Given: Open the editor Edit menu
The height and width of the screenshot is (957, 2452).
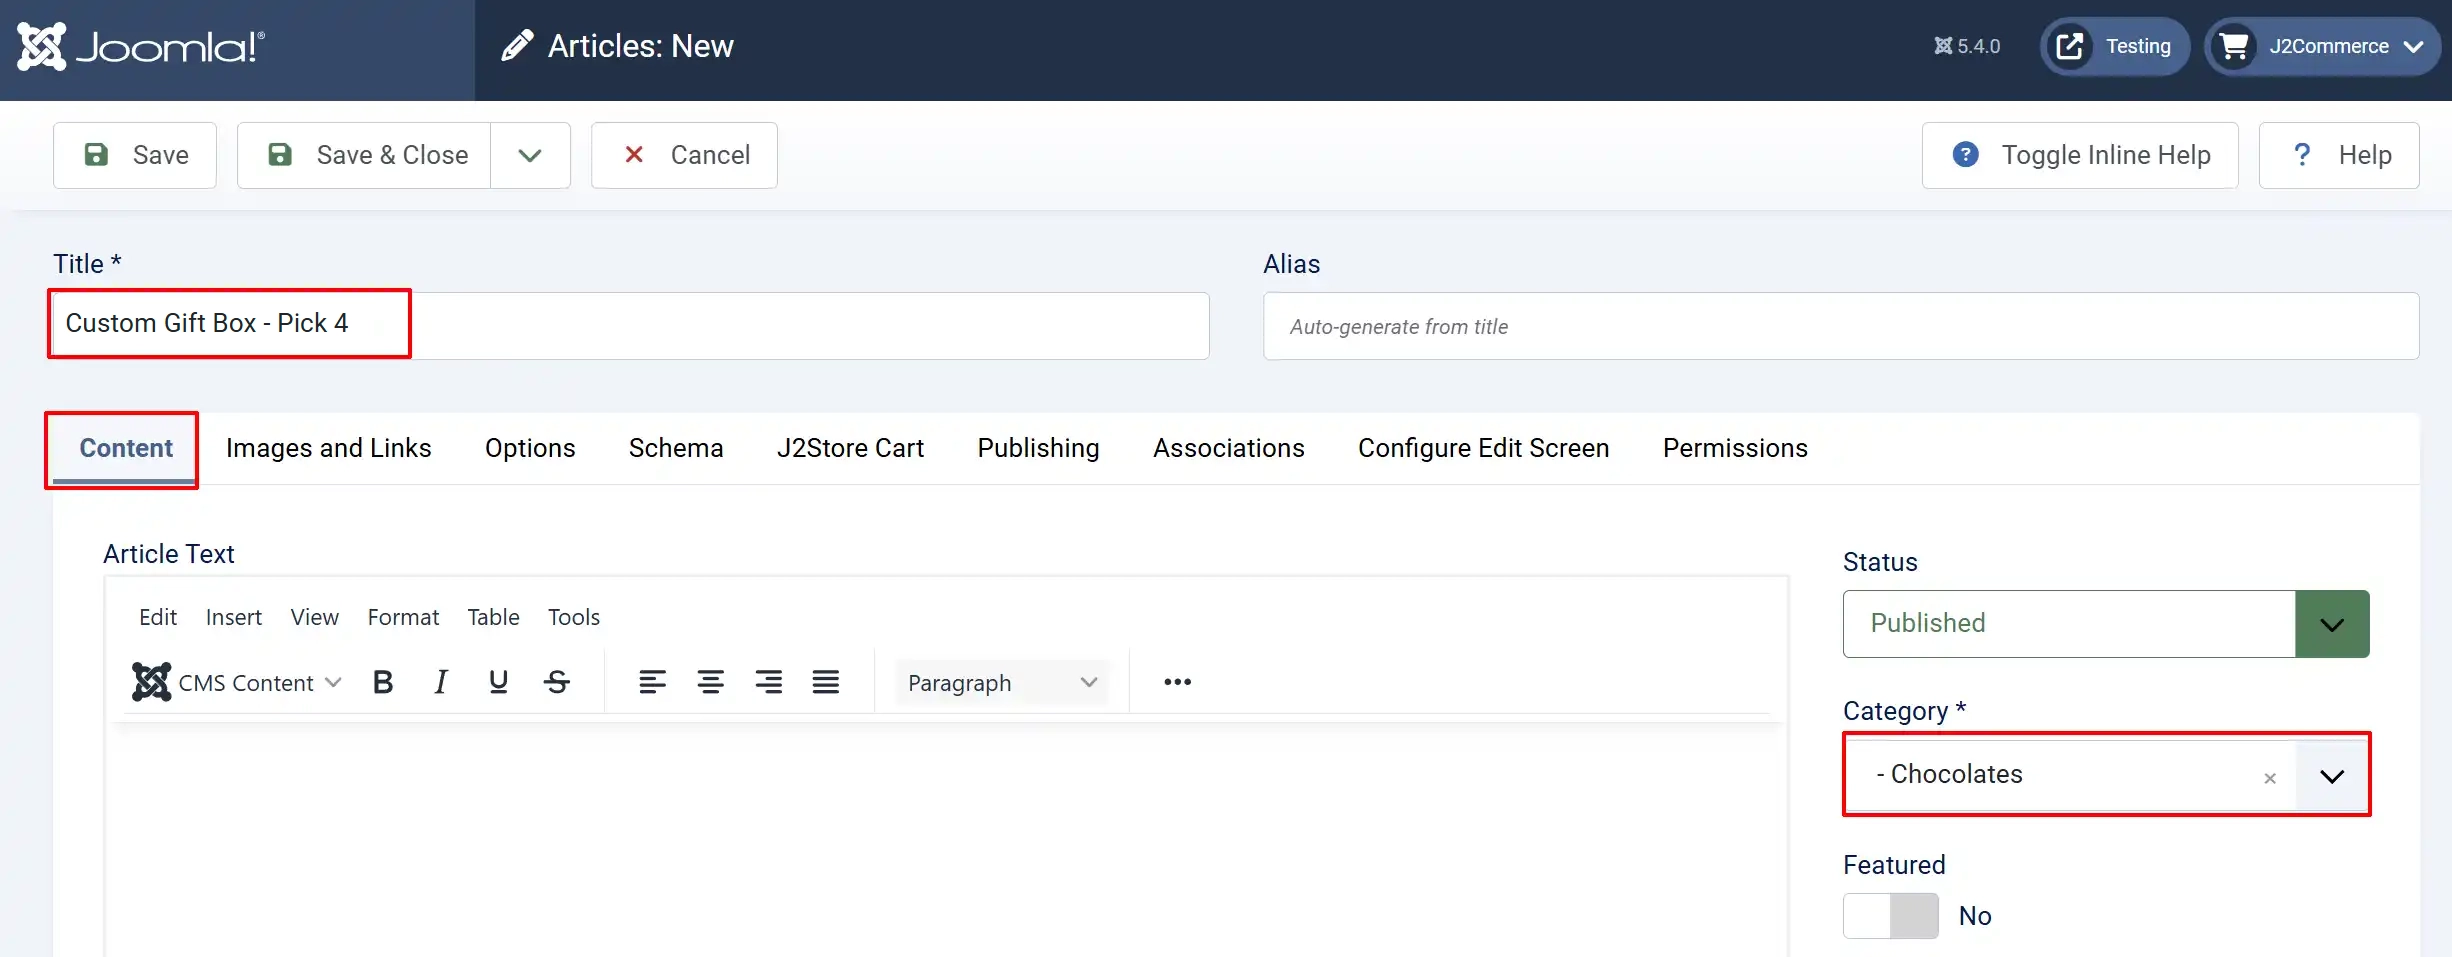Looking at the screenshot, I should click(158, 617).
